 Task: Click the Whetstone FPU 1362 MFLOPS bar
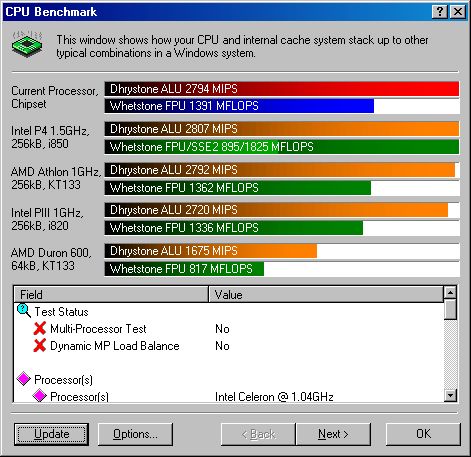point(238,188)
